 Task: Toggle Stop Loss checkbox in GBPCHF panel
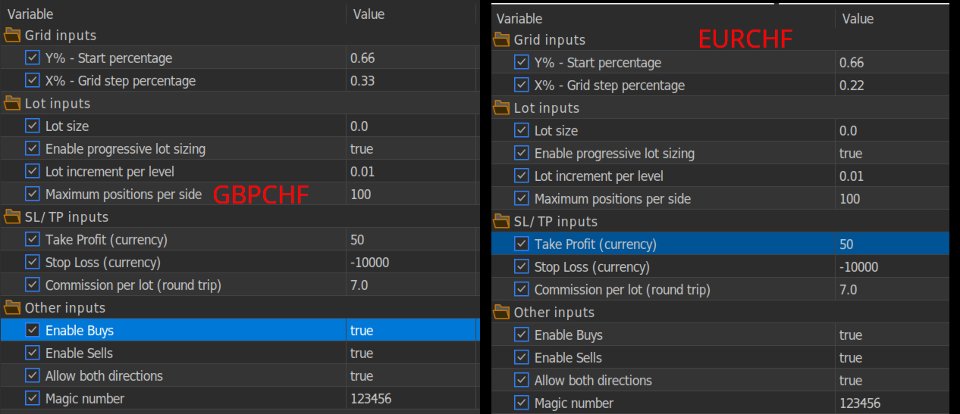click(32, 262)
